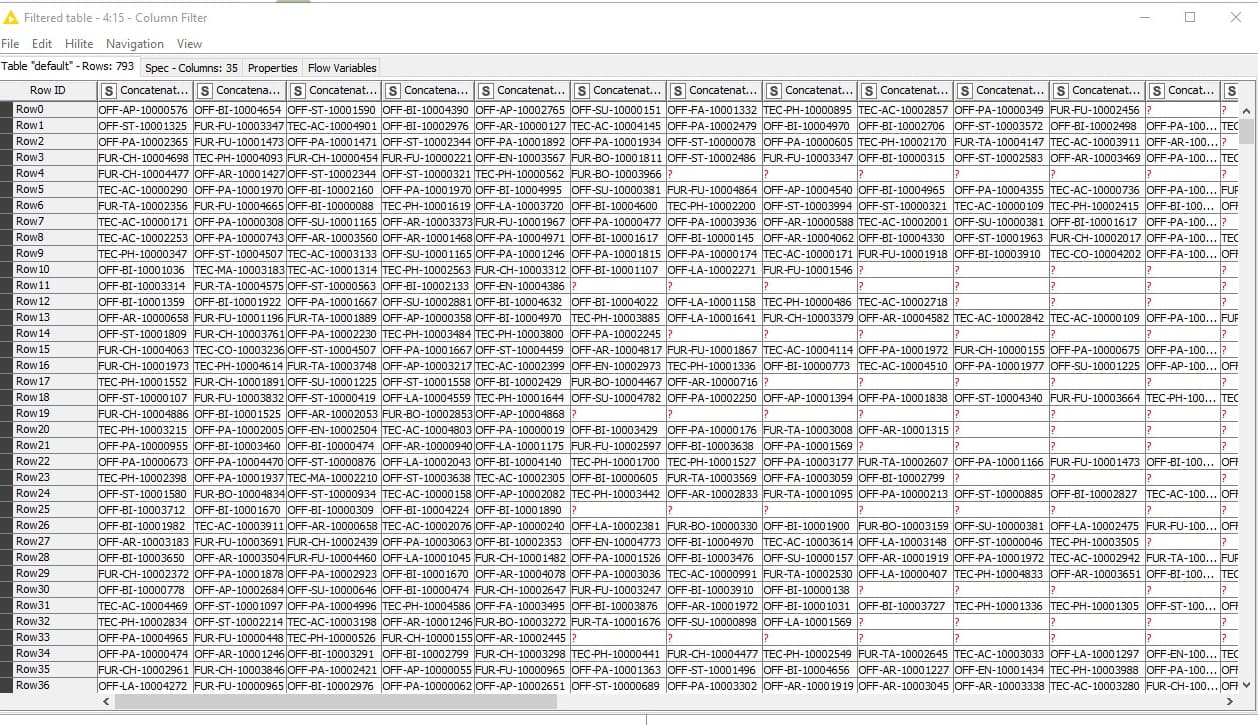Viewport: 1258px width, 725px height.
Task: Click String-type icon of column starting with OFF-PA-10001332
Action: (x=677, y=90)
